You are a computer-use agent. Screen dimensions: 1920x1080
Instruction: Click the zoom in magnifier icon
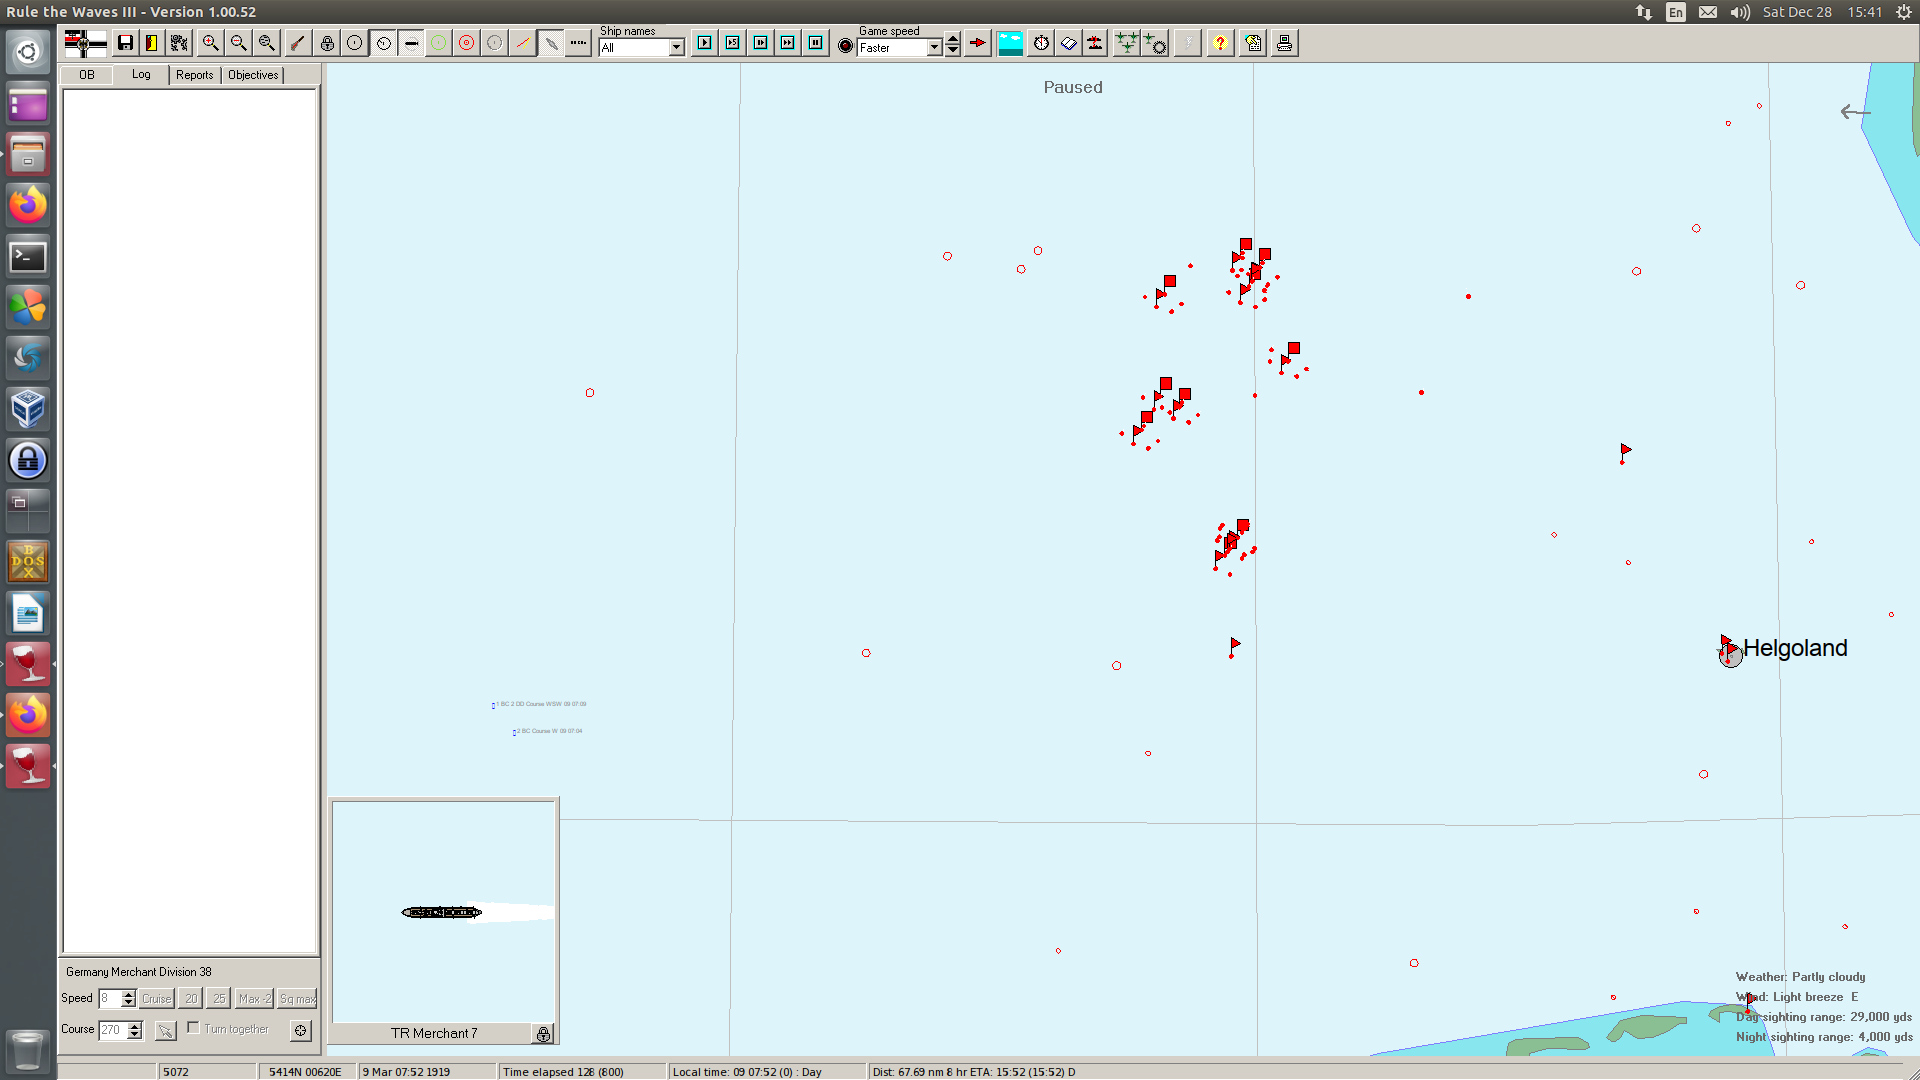tap(210, 43)
